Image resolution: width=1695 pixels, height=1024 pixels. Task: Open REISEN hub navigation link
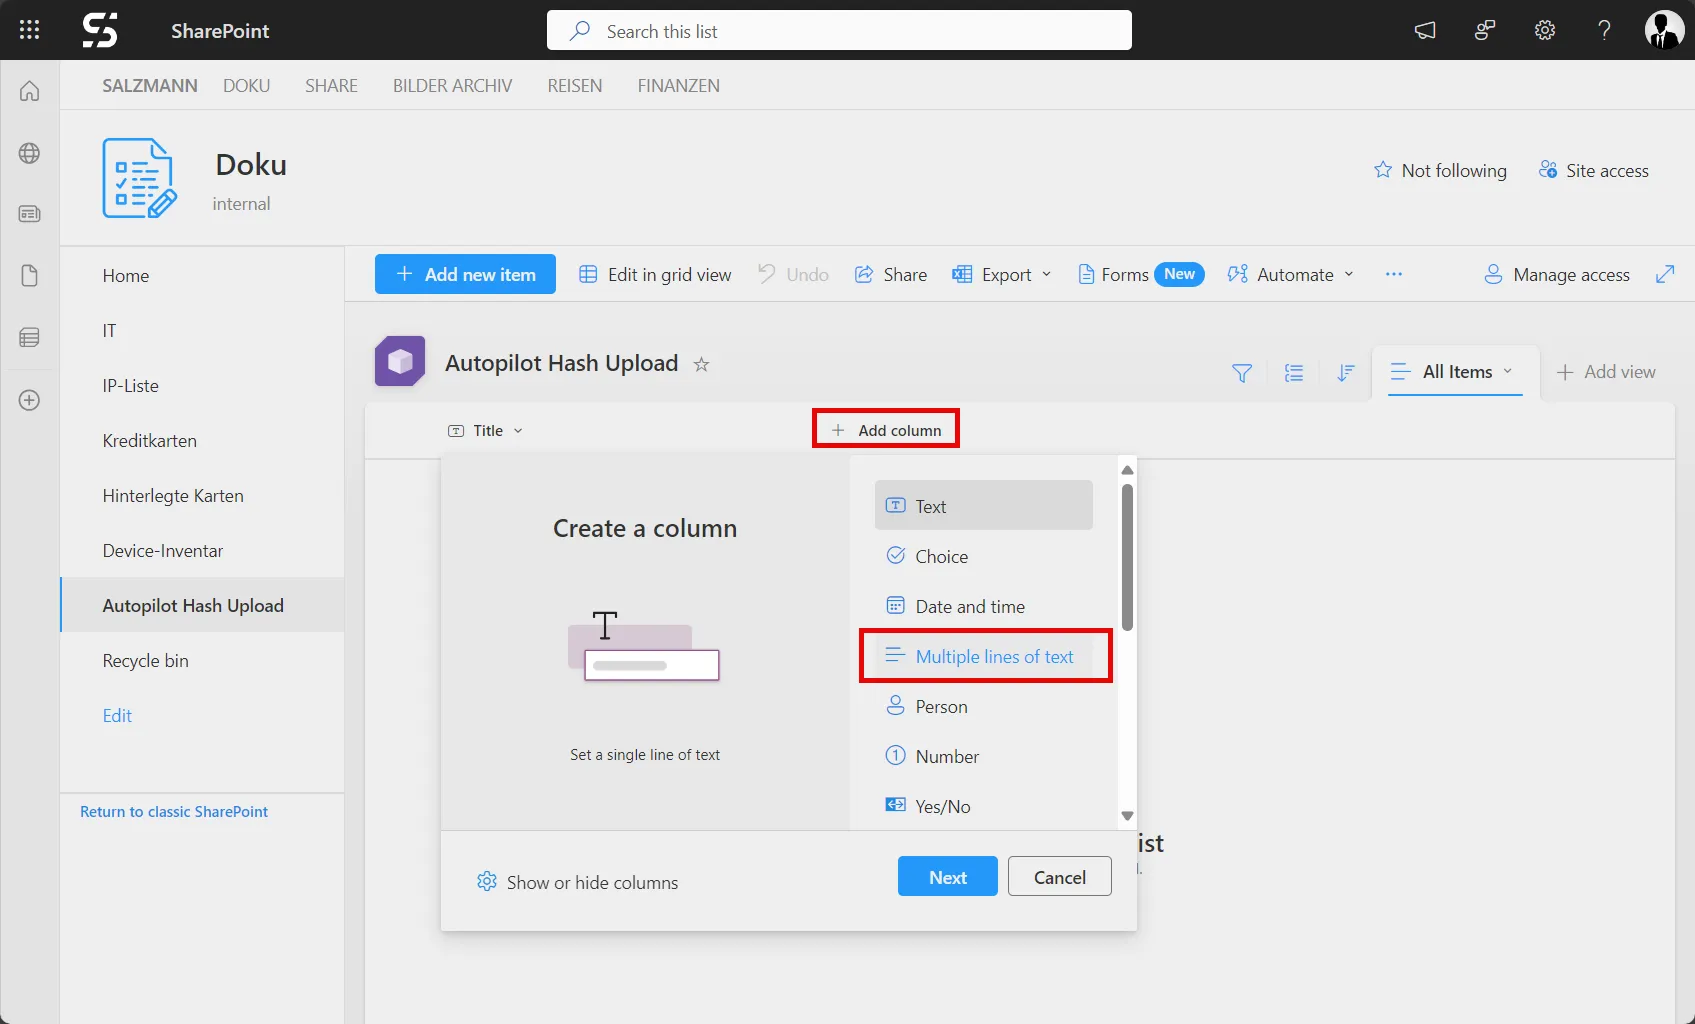(x=575, y=86)
